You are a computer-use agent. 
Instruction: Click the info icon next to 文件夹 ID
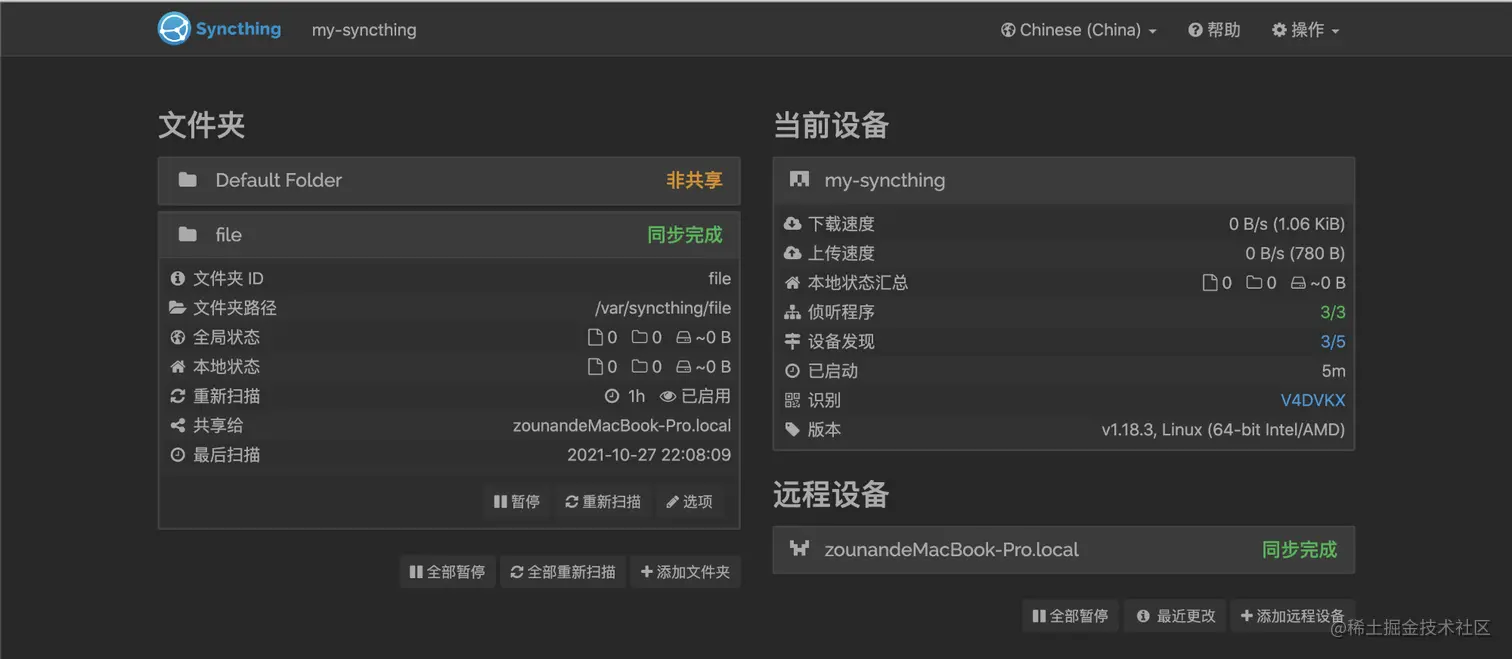pos(178,278)
